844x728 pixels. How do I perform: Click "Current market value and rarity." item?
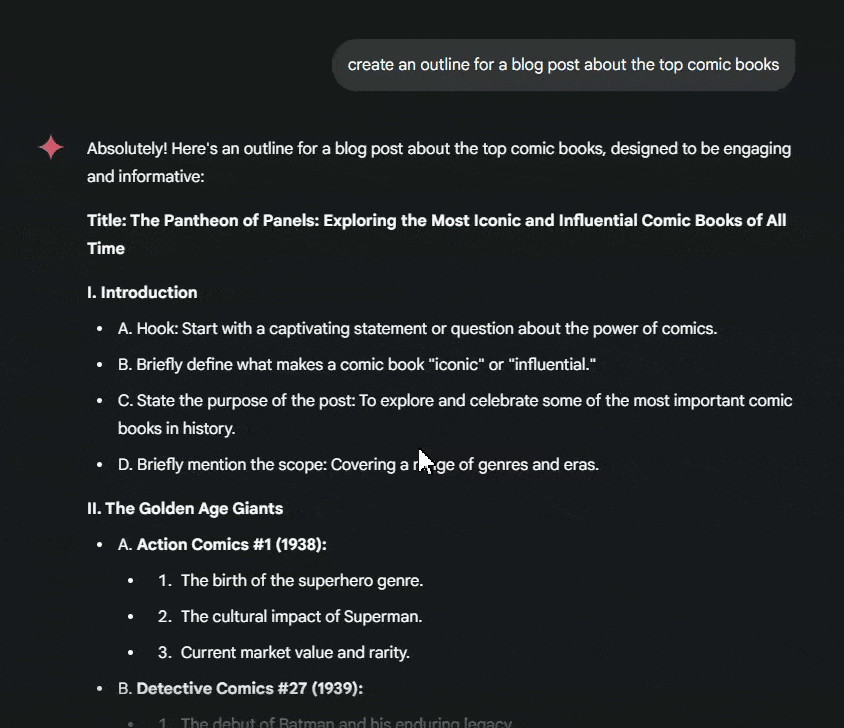[x=295, y=653]
